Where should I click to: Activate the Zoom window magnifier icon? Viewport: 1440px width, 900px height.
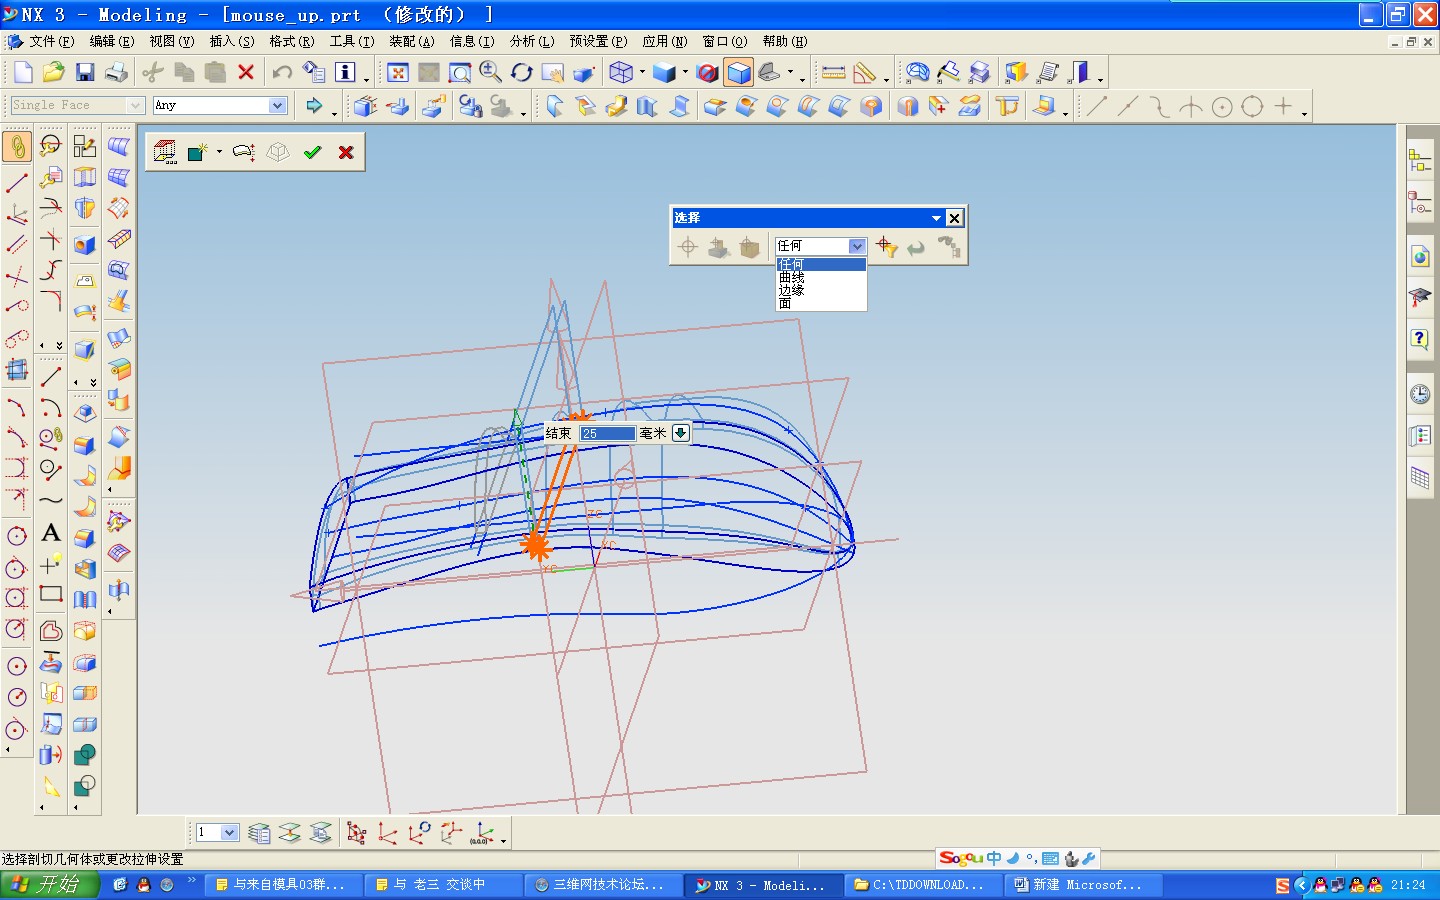pyautogui.click(x=460, y=72)
